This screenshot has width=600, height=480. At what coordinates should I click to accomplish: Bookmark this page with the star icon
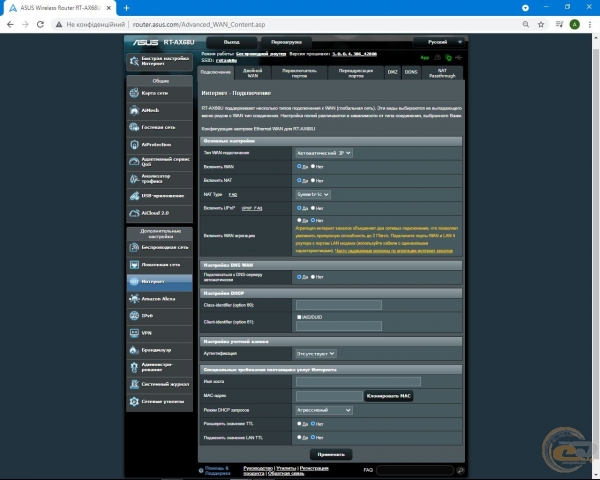coord(541,24)
